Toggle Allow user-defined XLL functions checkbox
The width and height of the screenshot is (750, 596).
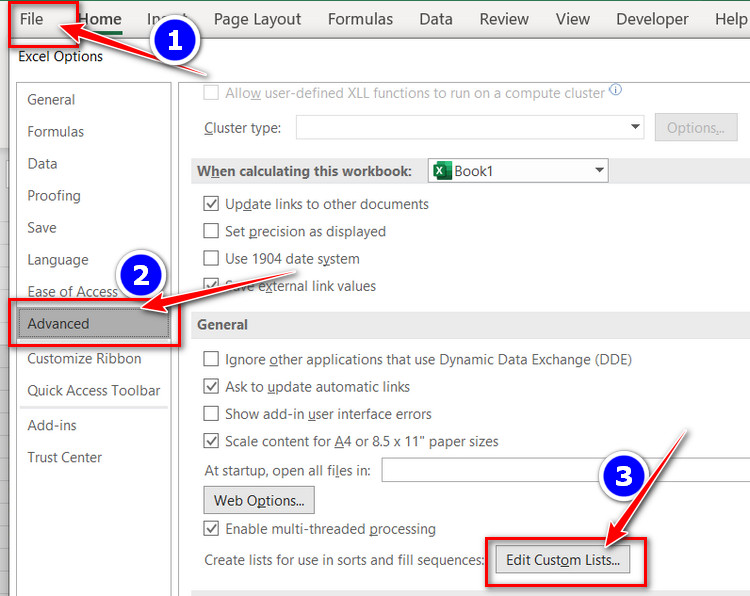click(211, 93)
